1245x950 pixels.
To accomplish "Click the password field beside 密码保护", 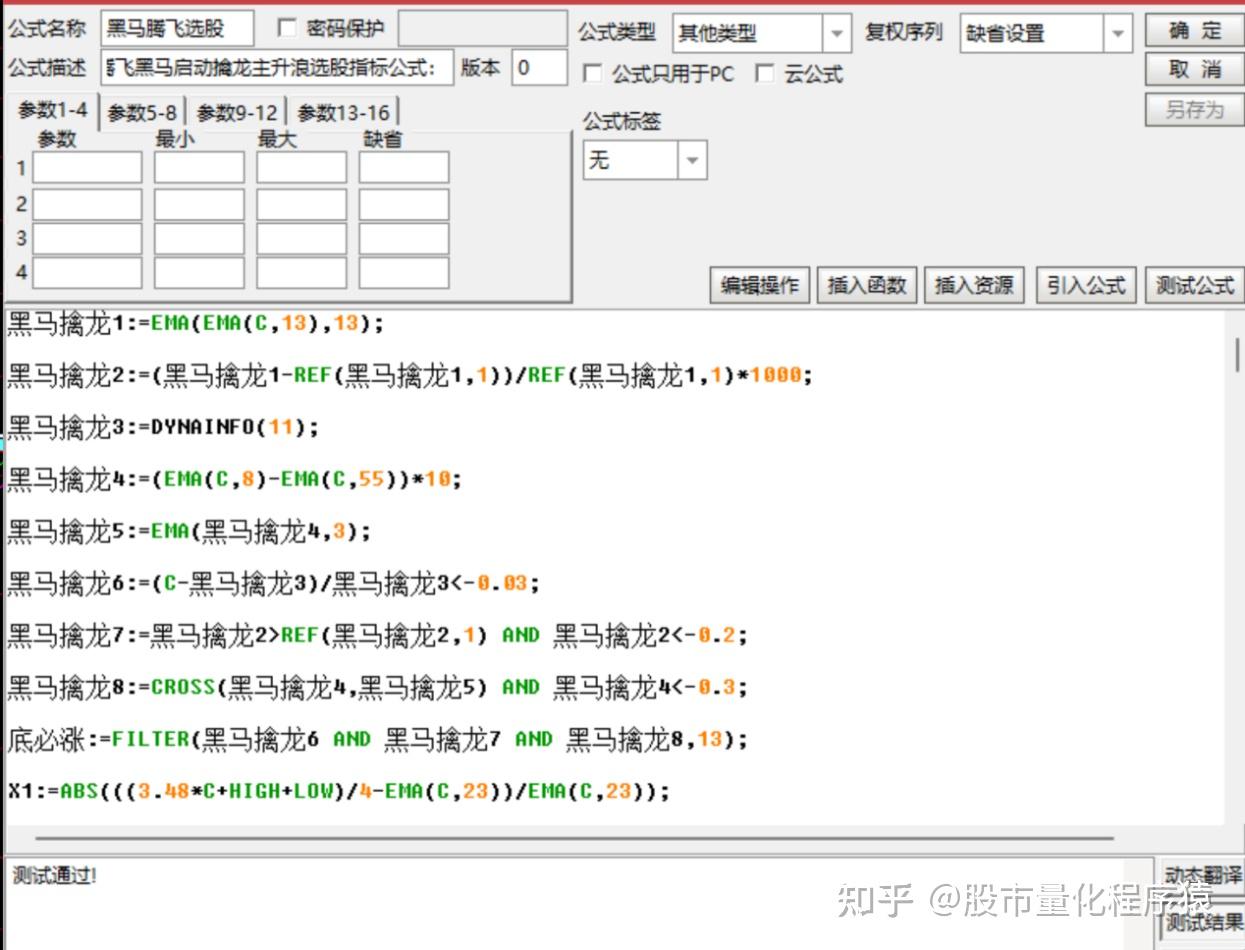I will click(x=483, y=29).
